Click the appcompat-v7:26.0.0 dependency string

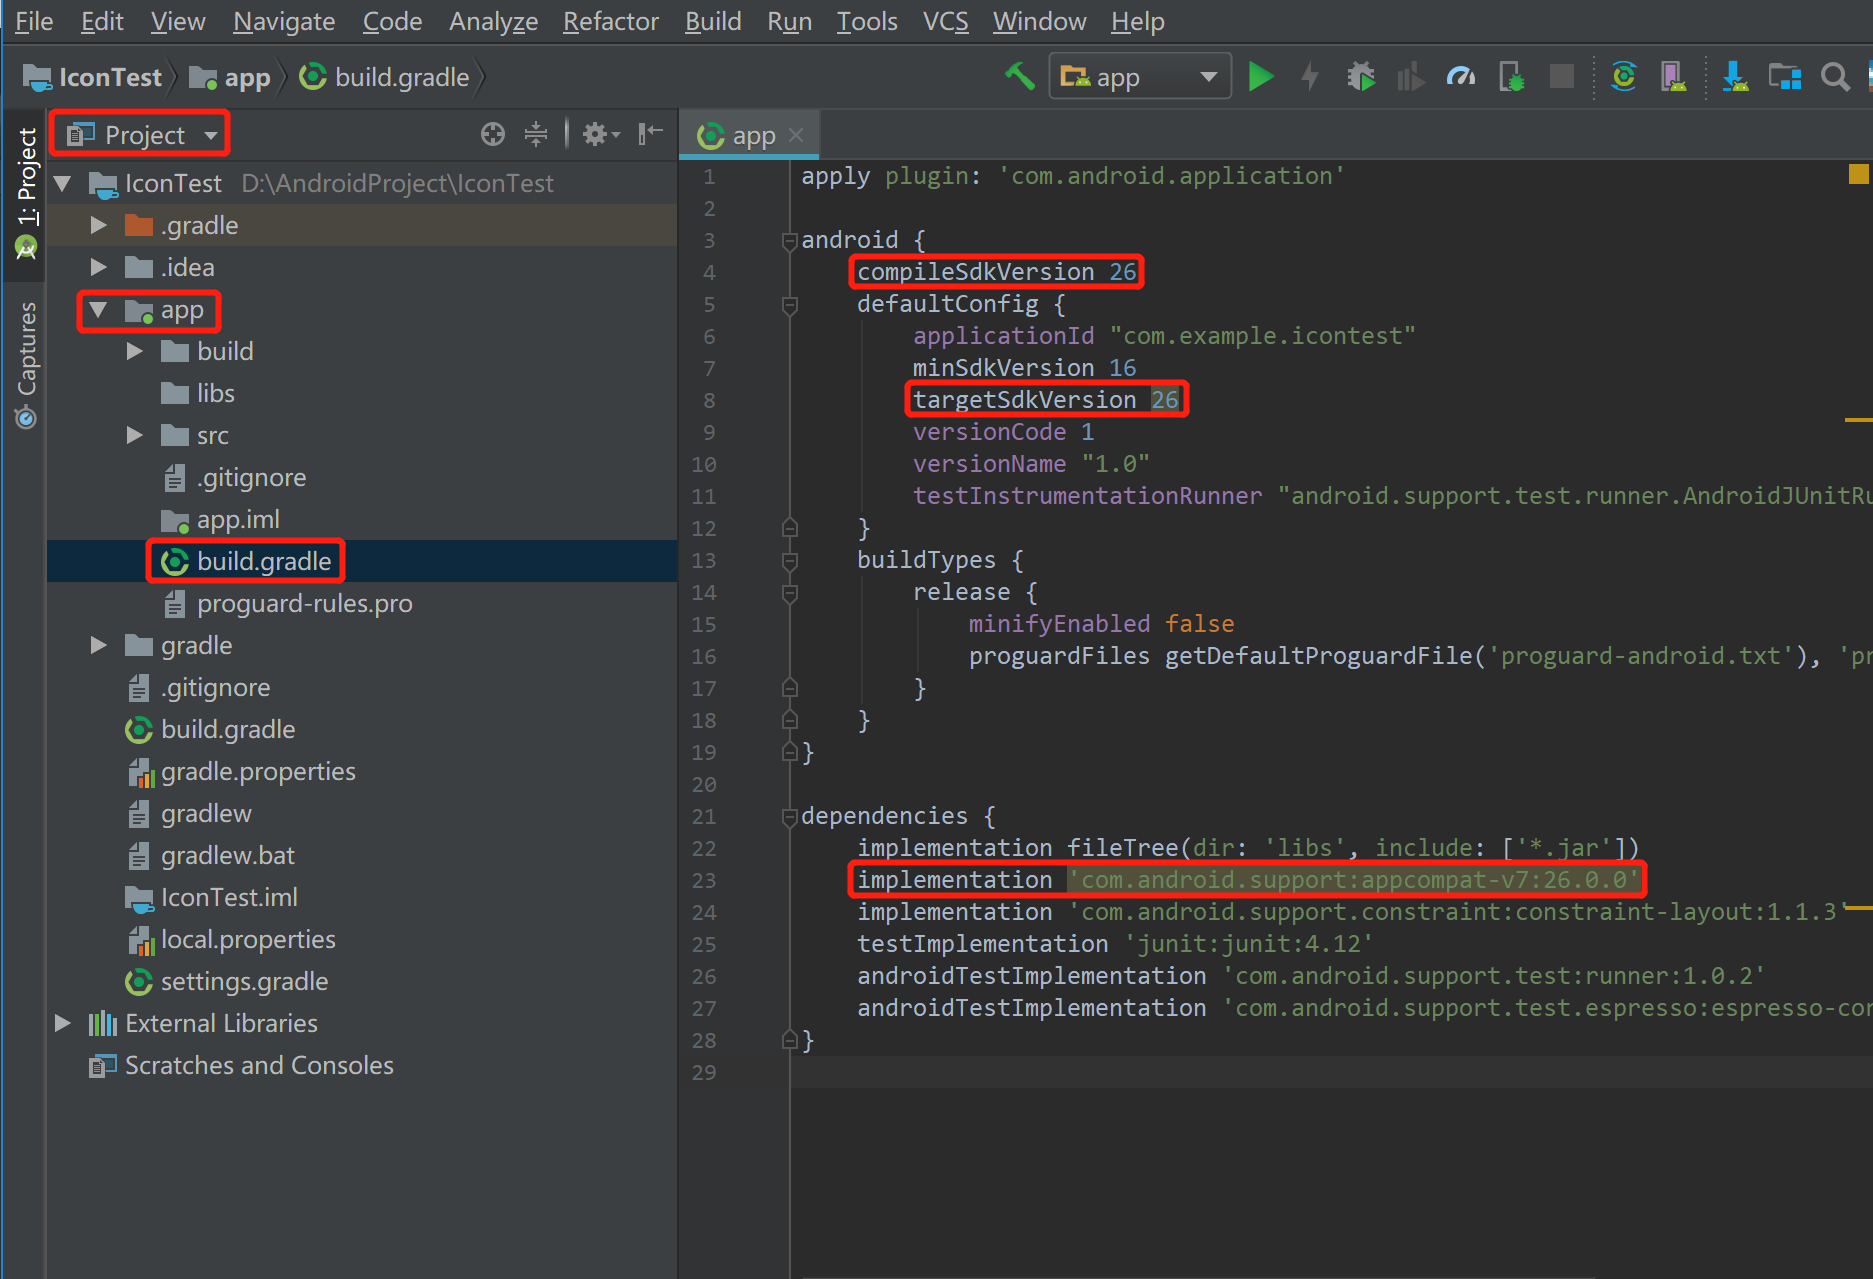pyautogui.click(x=1354, y=880)
